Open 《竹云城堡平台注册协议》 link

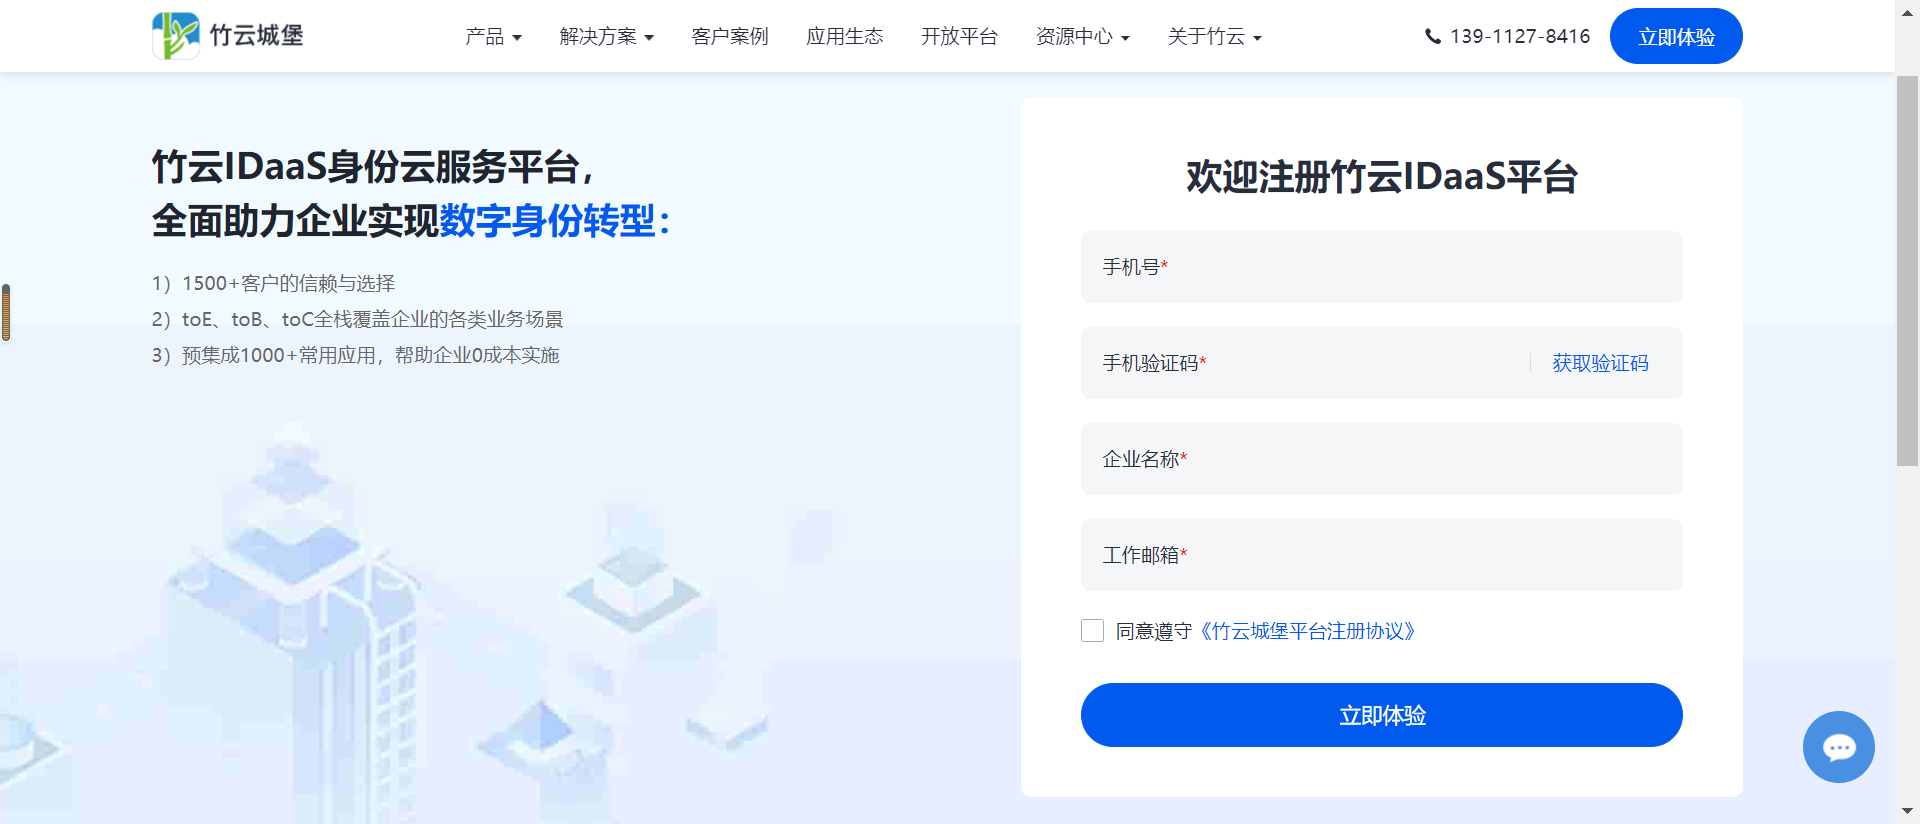(1308, 631)
